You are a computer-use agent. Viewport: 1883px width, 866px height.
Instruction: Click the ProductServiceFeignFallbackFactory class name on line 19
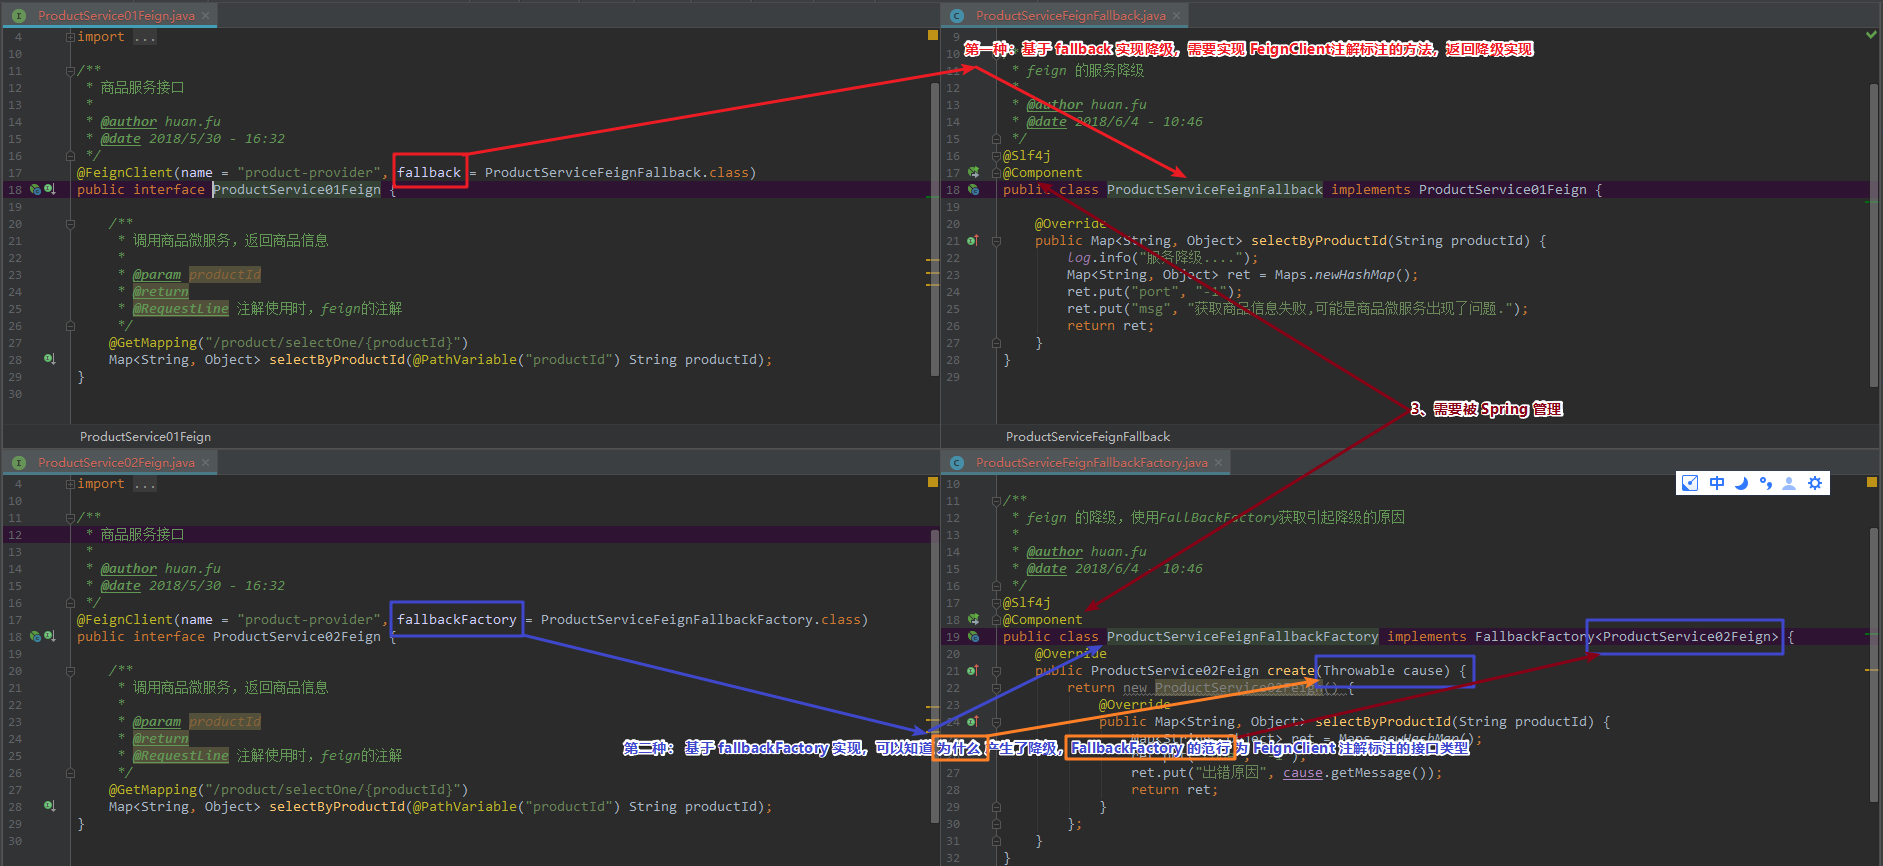(1242, 636)
